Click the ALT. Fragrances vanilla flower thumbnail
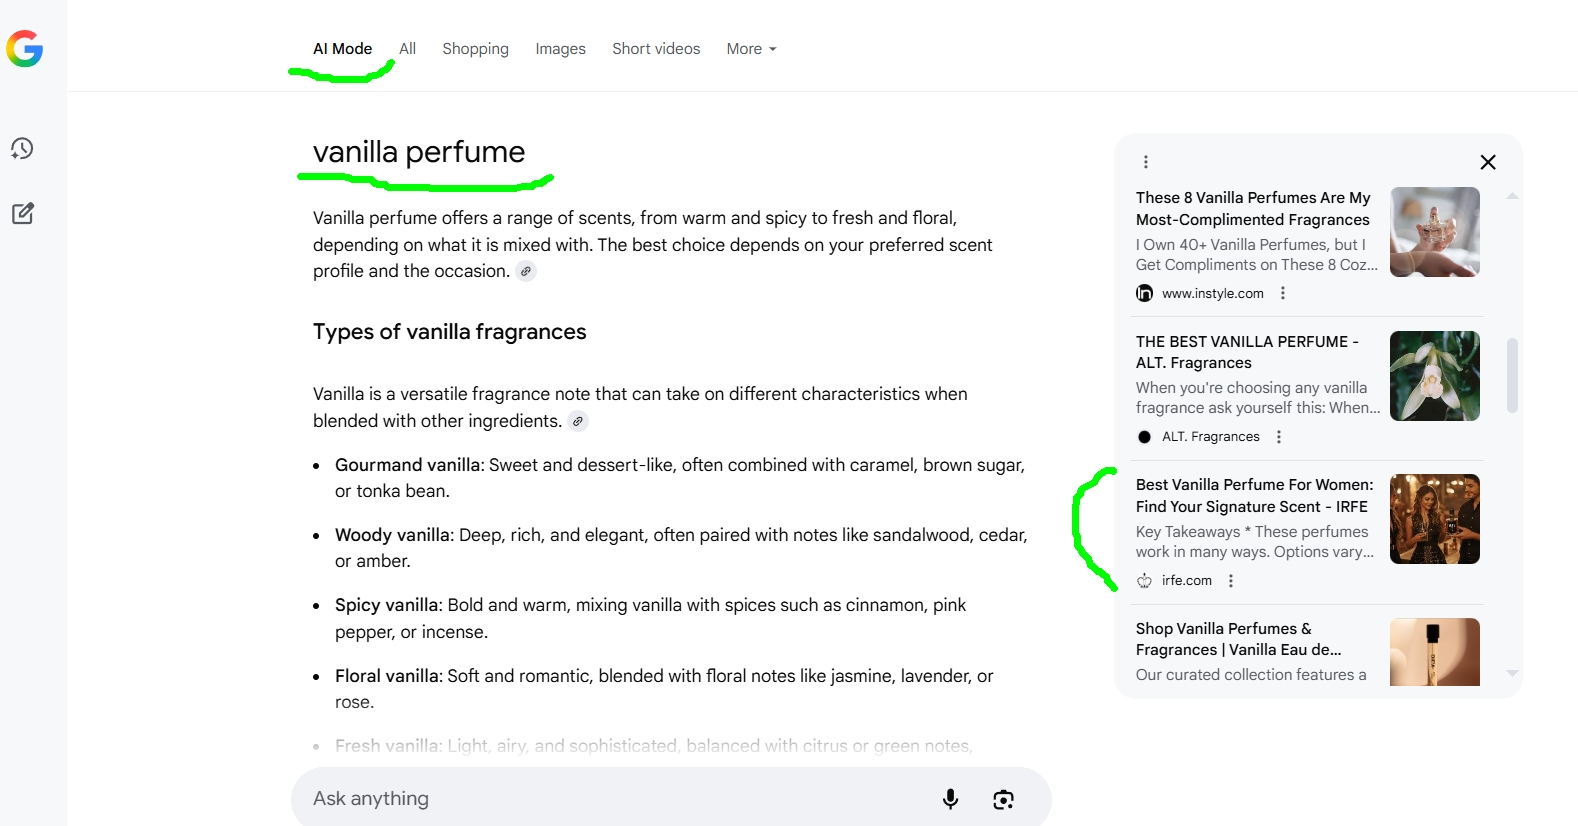 pos(1435,376)
